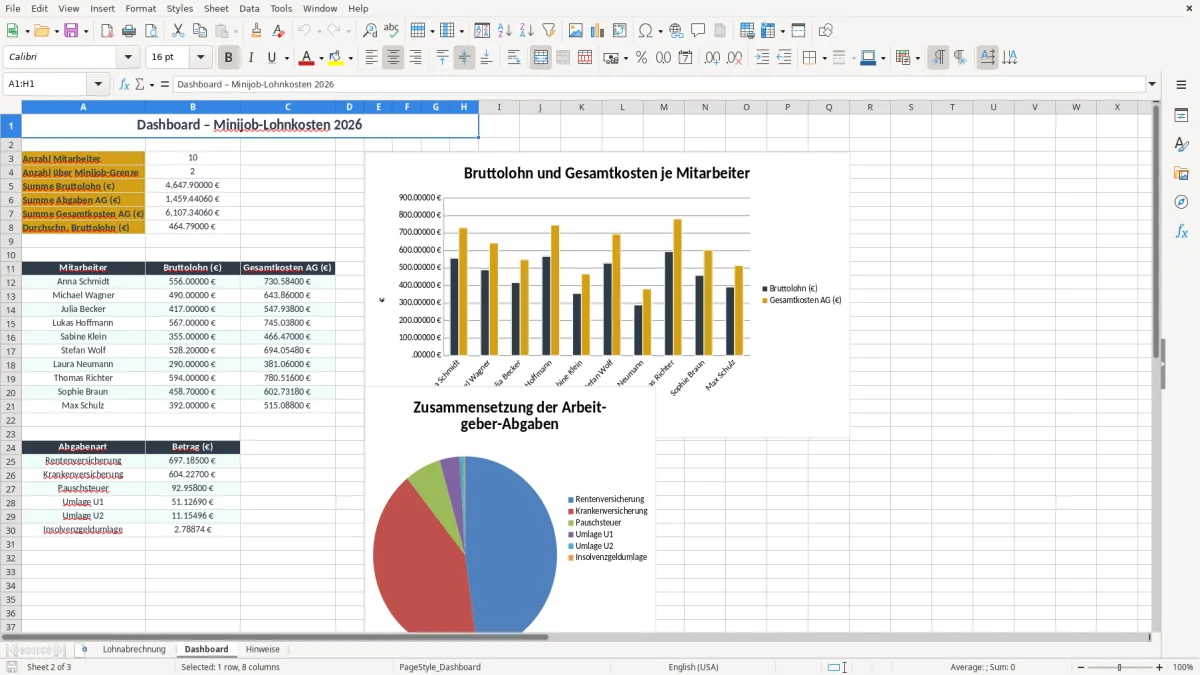Viewport: 1200px width, 675px height.
Task: Toggle Merge and Center Cells
Action: (541, 58)
